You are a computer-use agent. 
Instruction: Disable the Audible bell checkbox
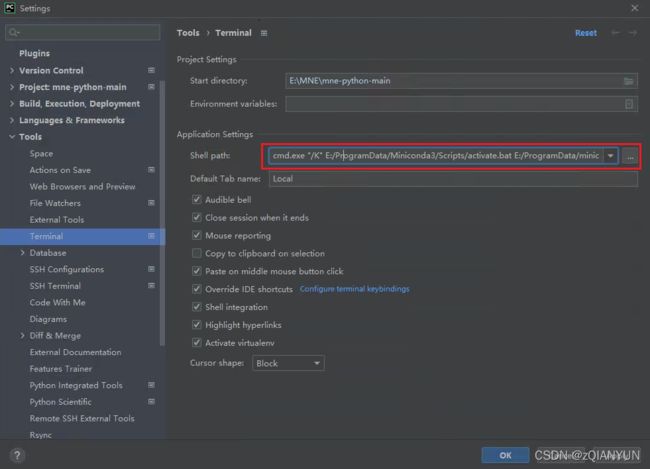point(196,200)
